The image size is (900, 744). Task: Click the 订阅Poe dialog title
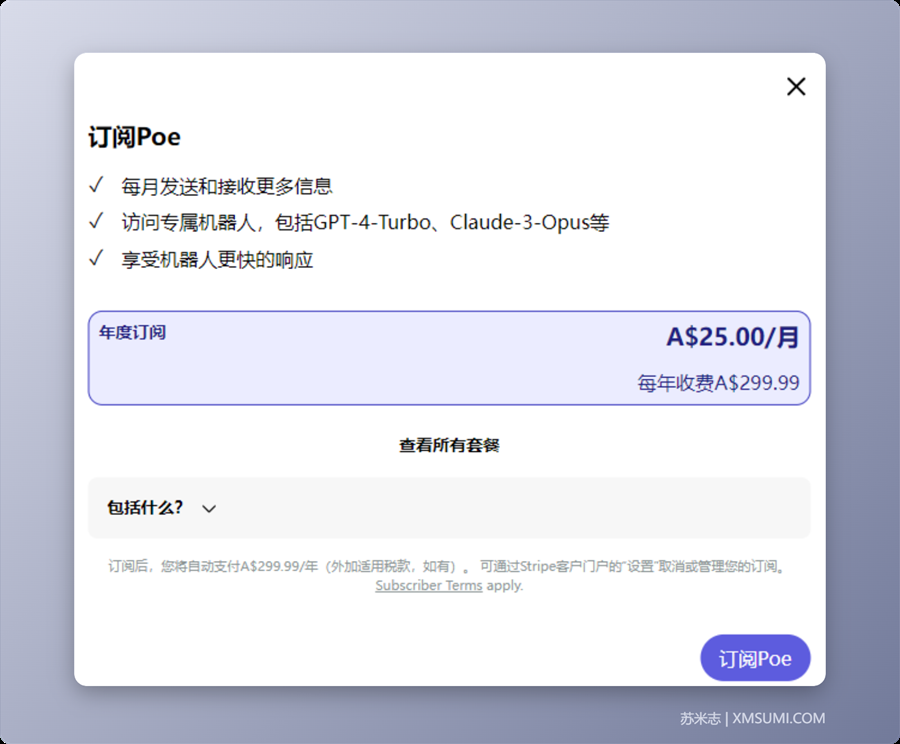click(x=133, y=137)
